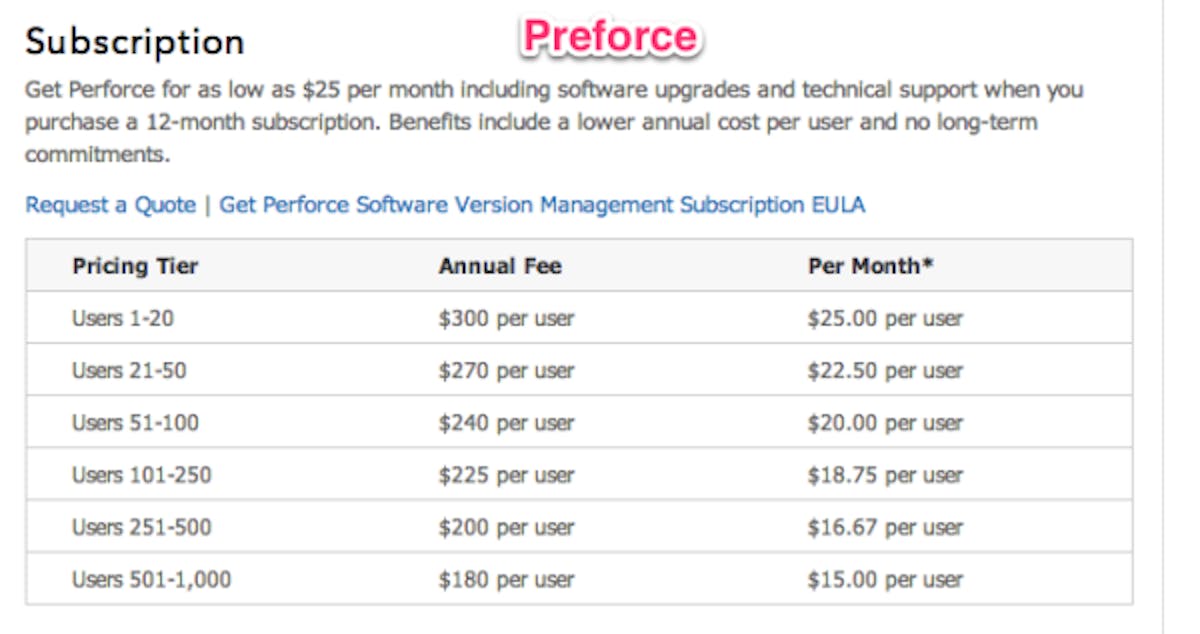Click the $225 per user annual fee

506,475
